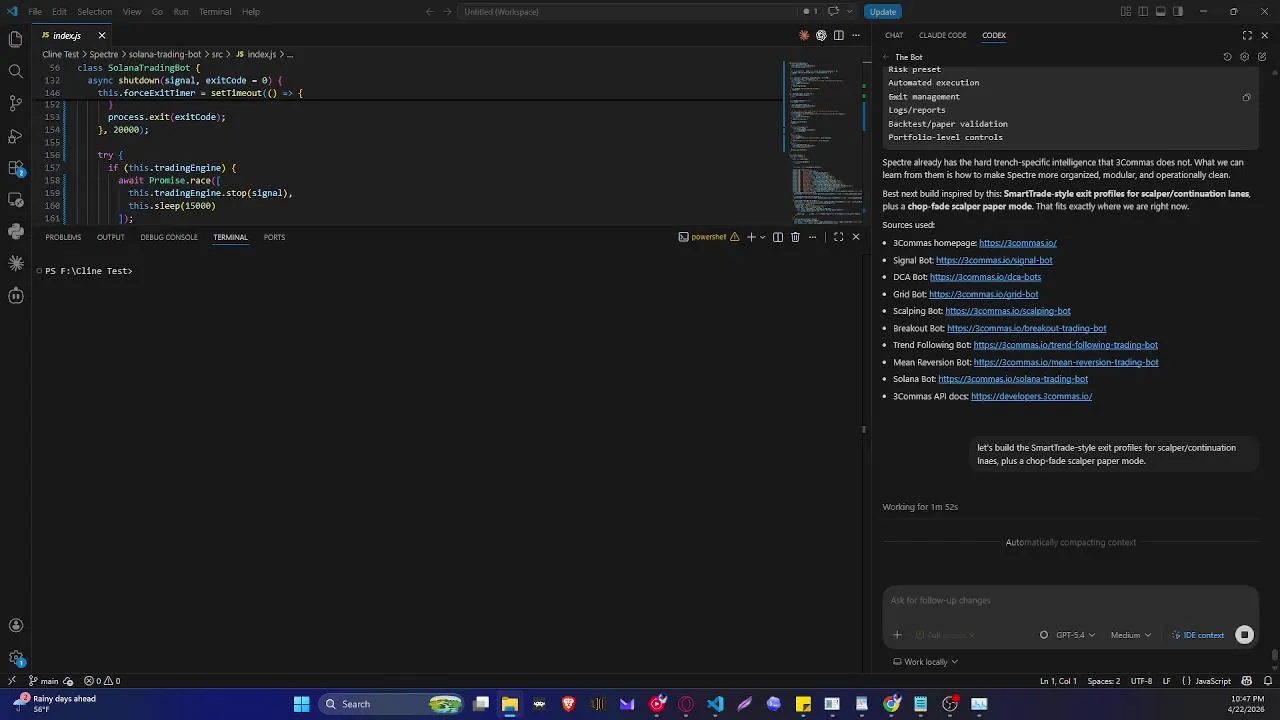Viewport: 1280px width, 720px height.
Task: Open the Run and Debug view
Action: point(15,135)
